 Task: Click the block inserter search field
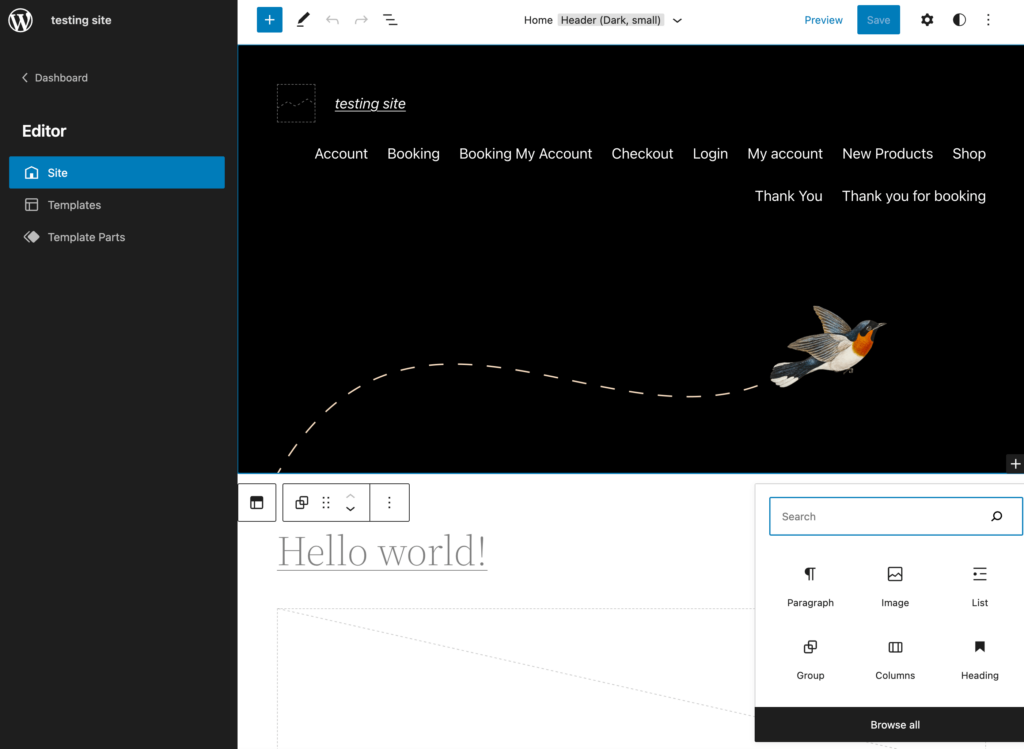point(880,516)
